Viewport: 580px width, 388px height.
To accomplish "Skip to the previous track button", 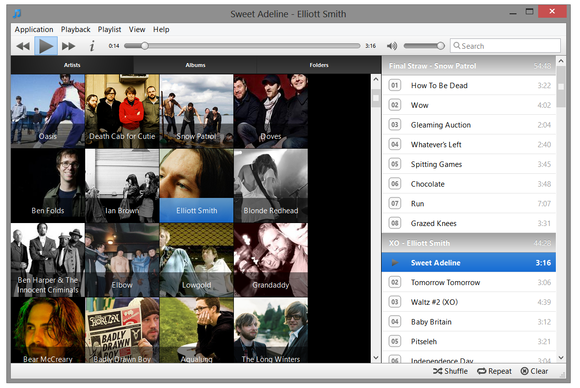I will [x=23, y=46].
